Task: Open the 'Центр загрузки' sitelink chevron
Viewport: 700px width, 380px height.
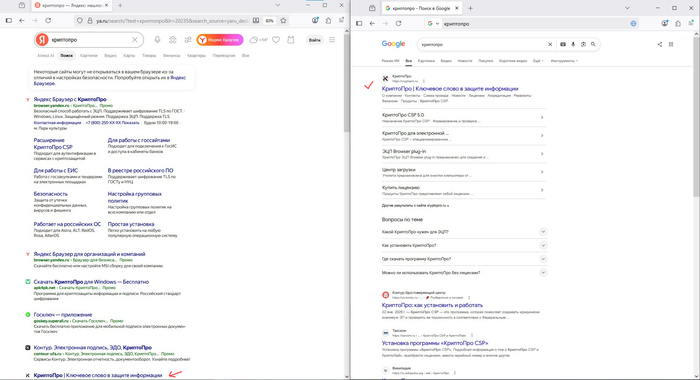Action: pyautogui.click(x=542, y=172)
